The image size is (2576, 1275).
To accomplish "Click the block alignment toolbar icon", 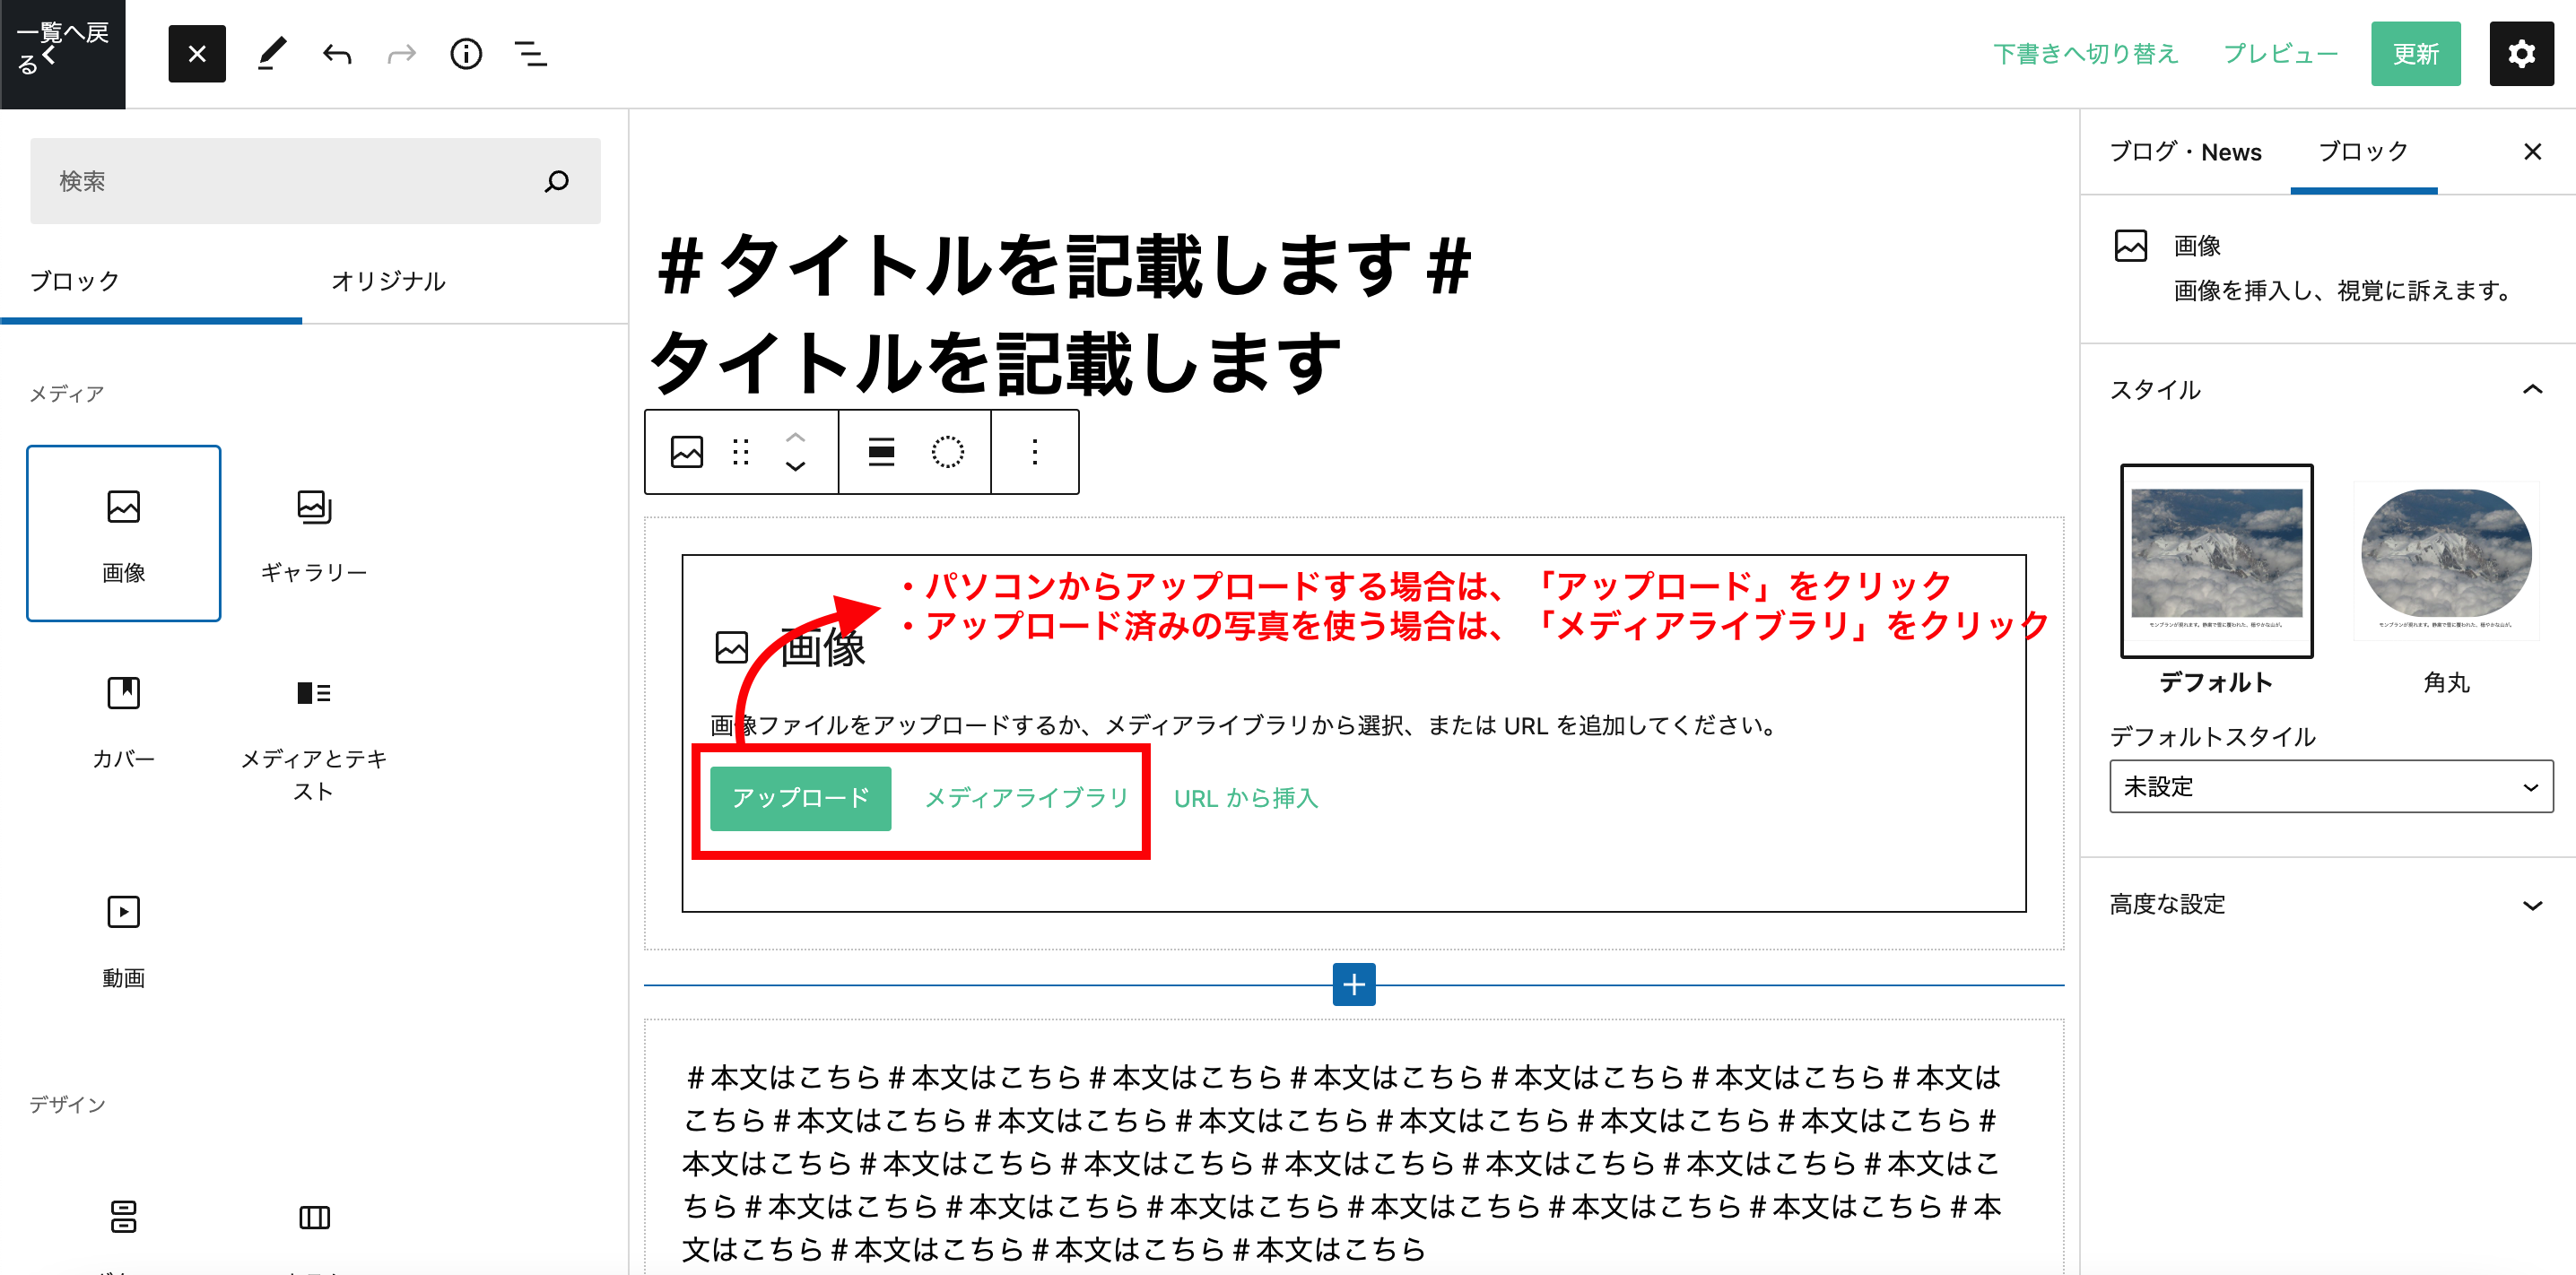I will click(881, 452).
